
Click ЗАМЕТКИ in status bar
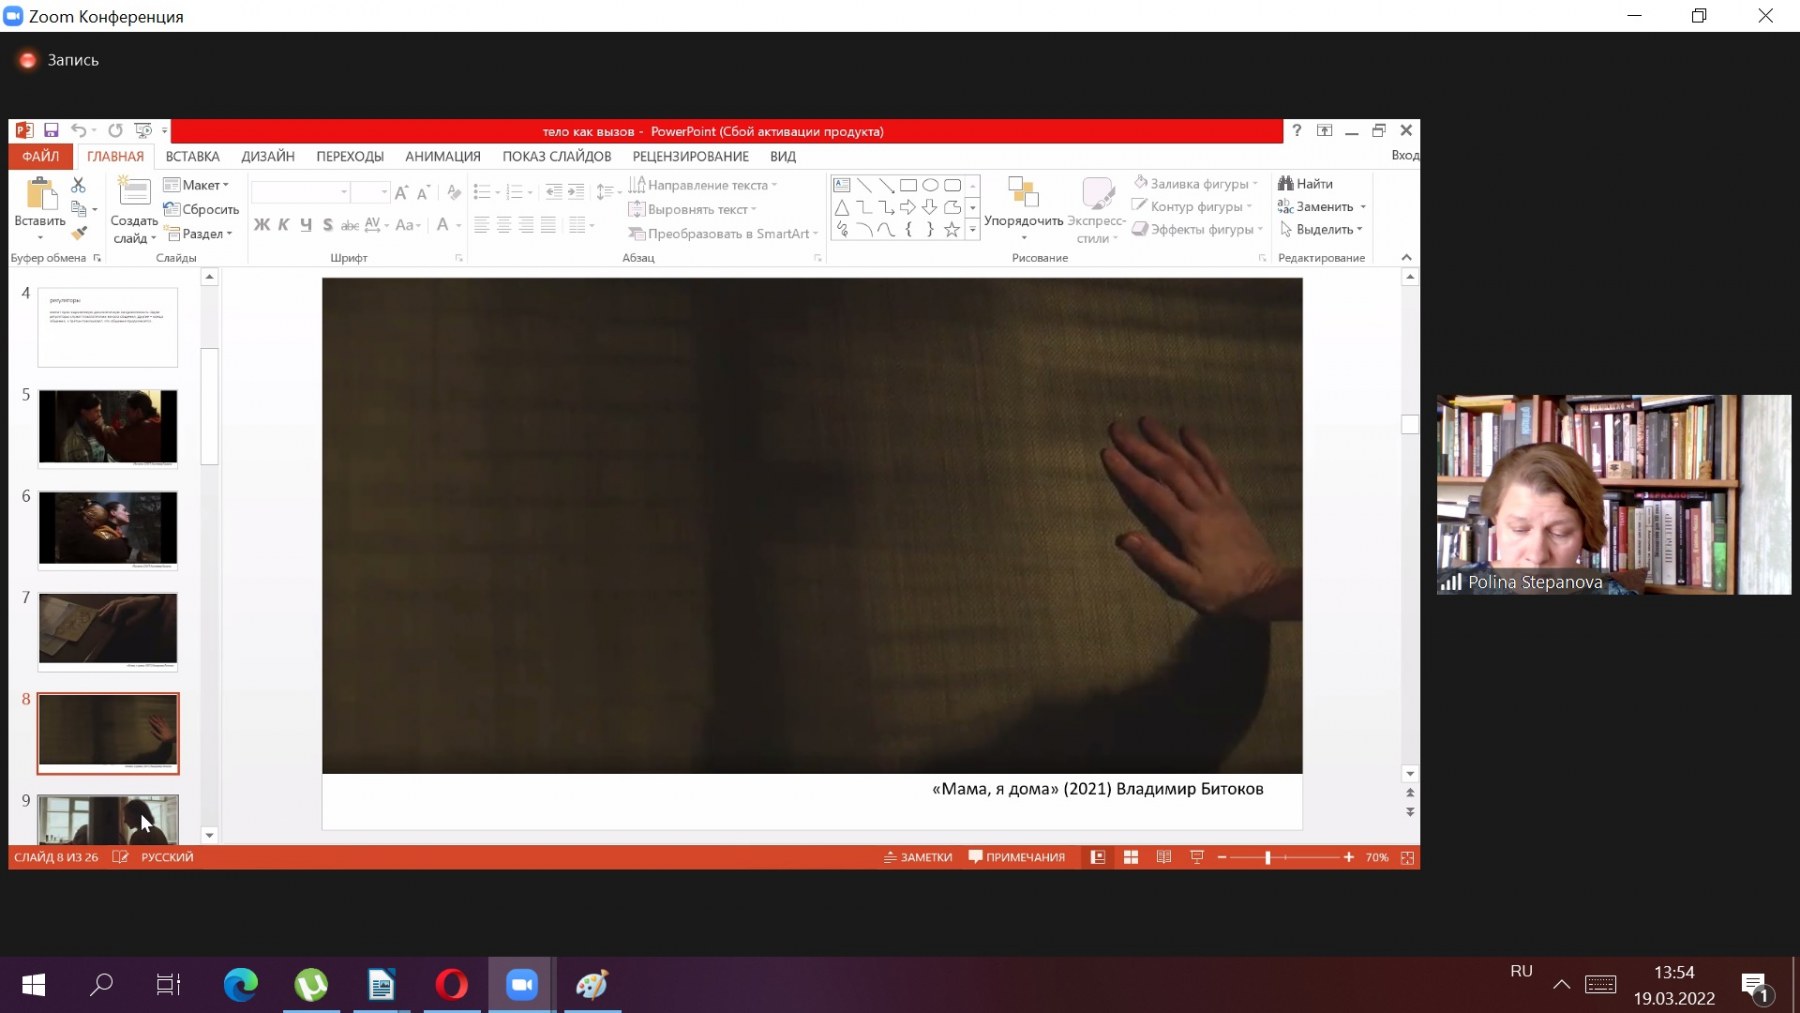[x=918, y=857]
